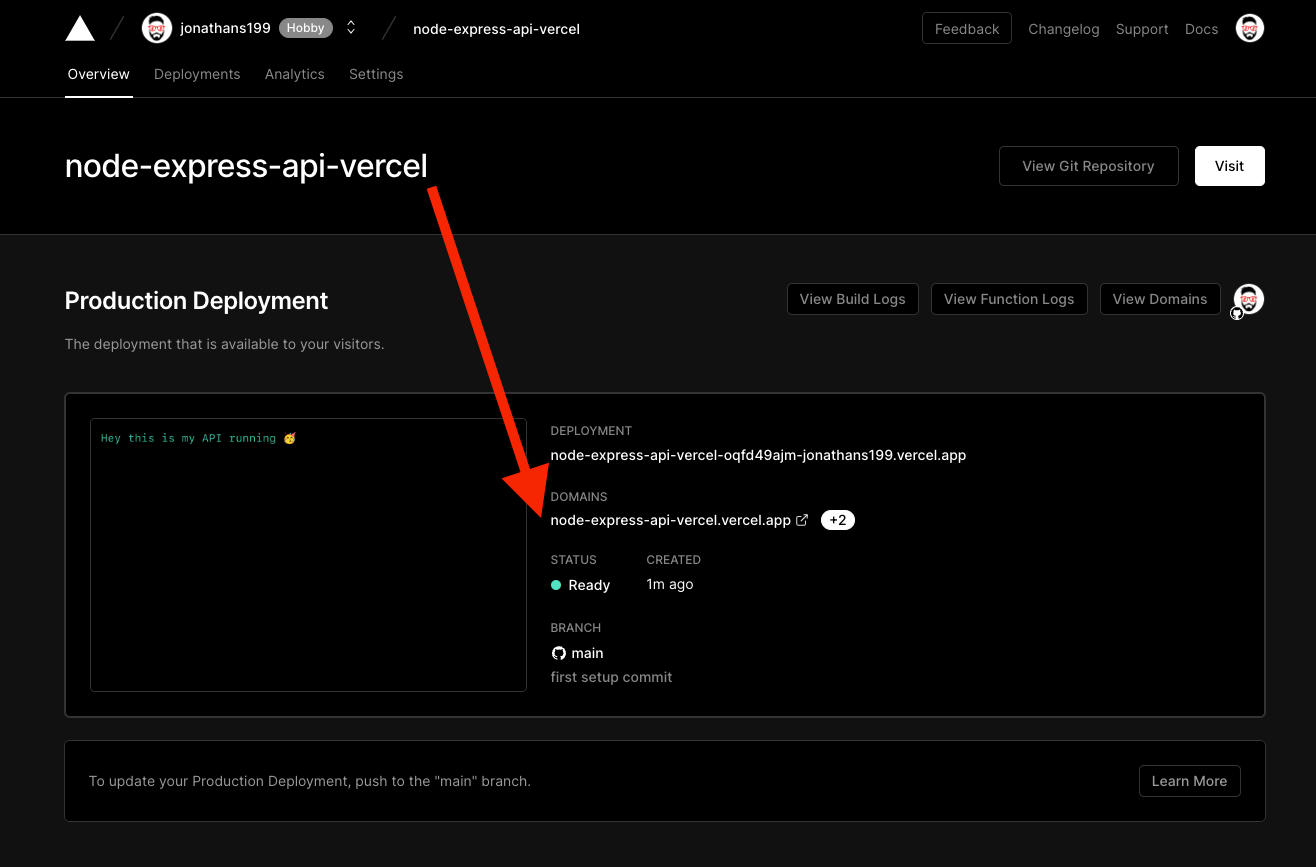Click the Vercel triangle logo
This screenshot has height=867, width=1316.
tap(79, 28)
